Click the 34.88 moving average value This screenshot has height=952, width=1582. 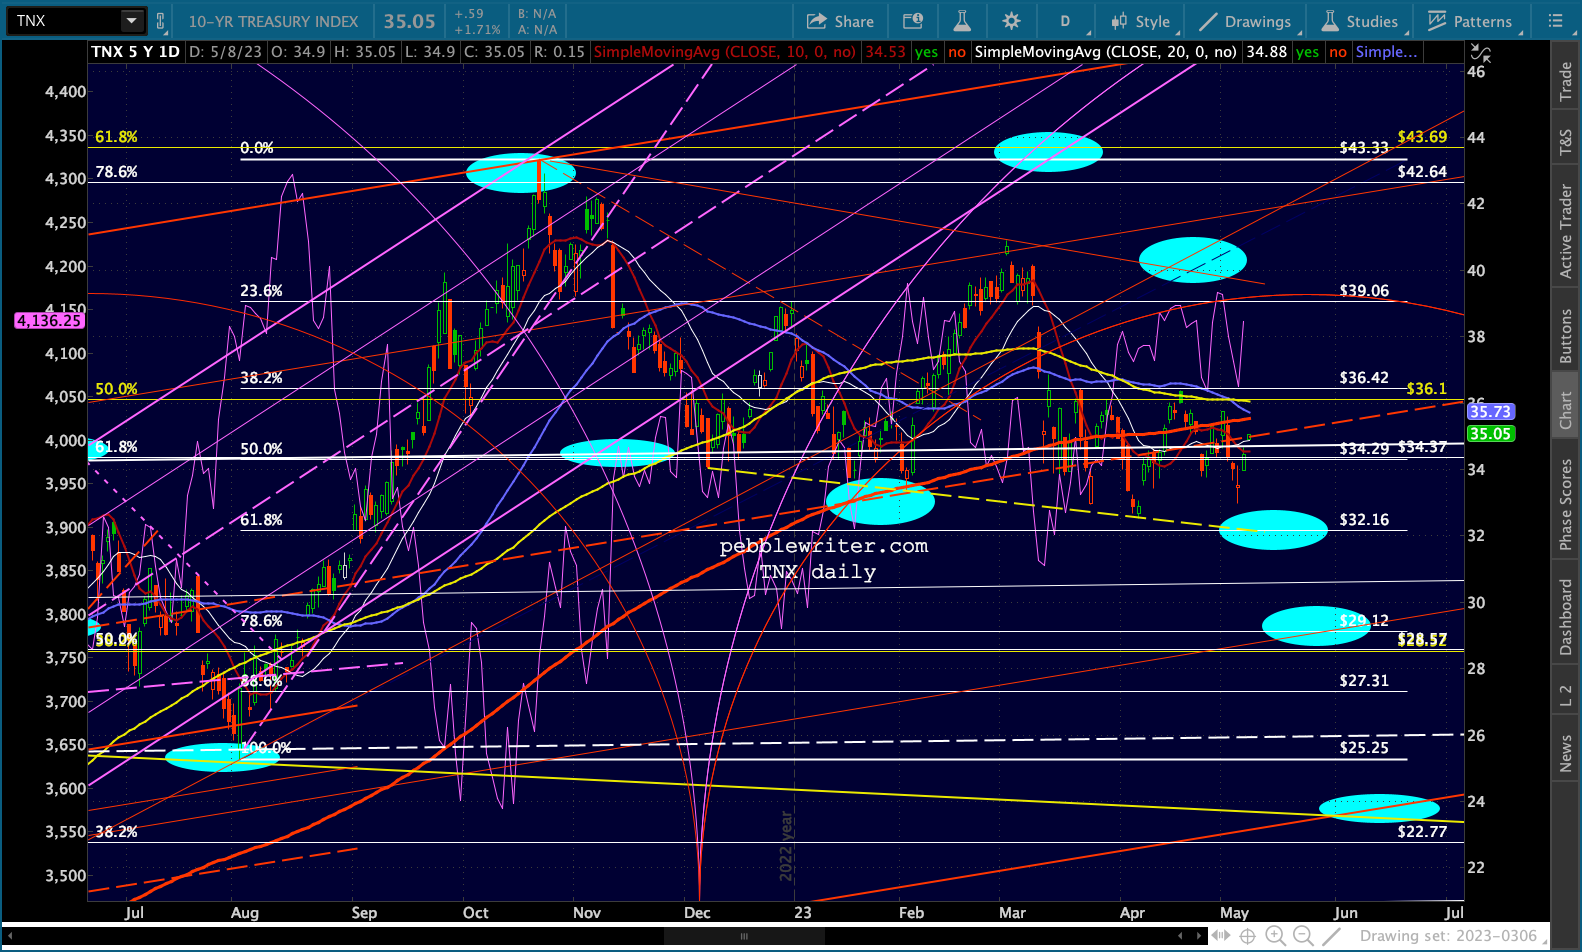click(x=1266, y=52)
